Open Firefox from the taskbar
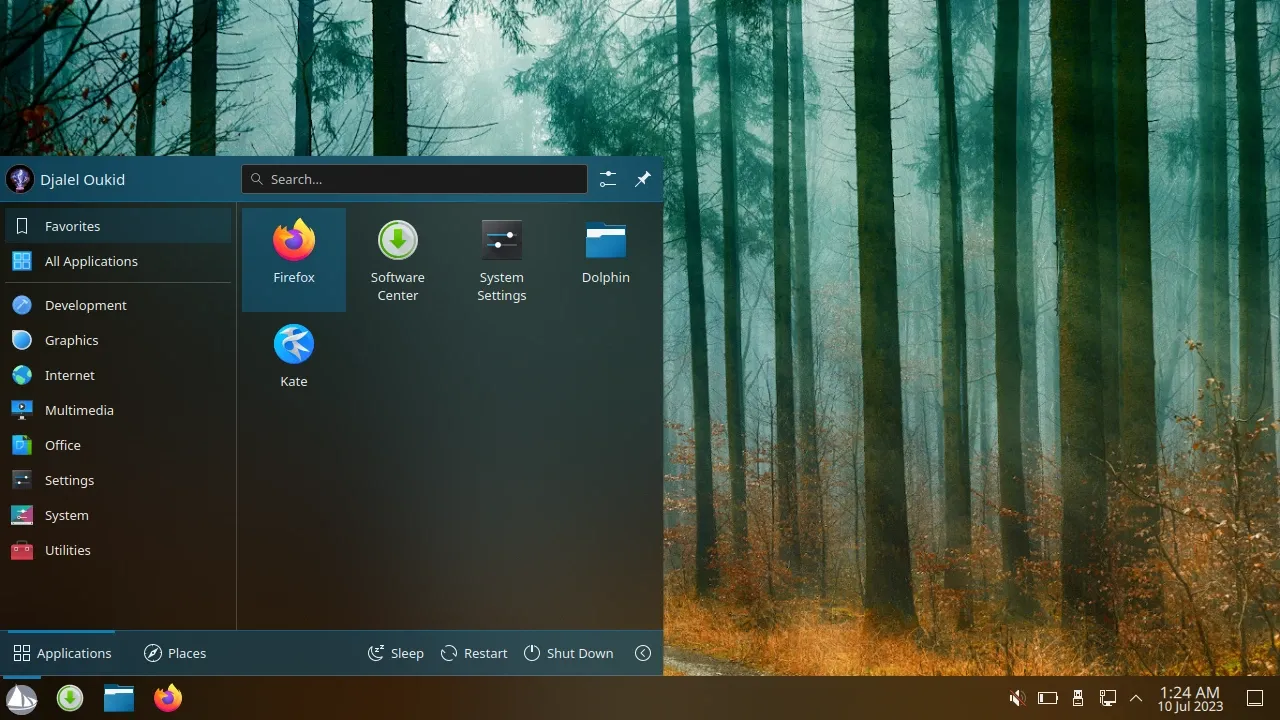Image resolution: width=1280 pixels, height=720 pixels. tap(168, 698)
